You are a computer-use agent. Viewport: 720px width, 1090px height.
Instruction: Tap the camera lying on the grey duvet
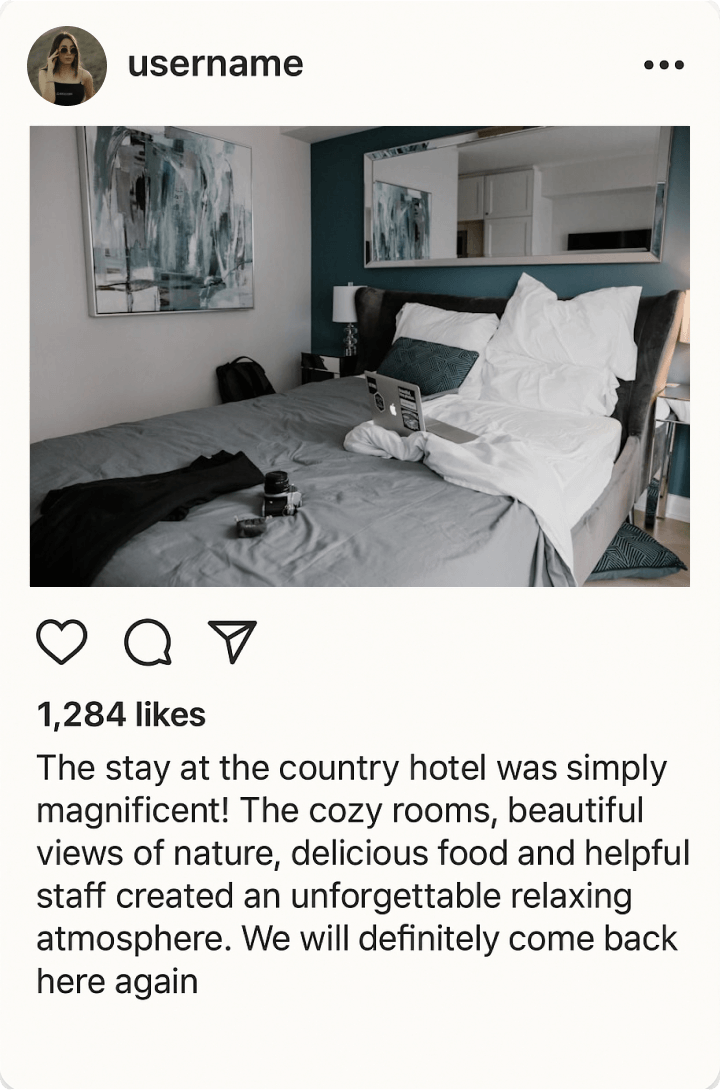tap(281, 494)
